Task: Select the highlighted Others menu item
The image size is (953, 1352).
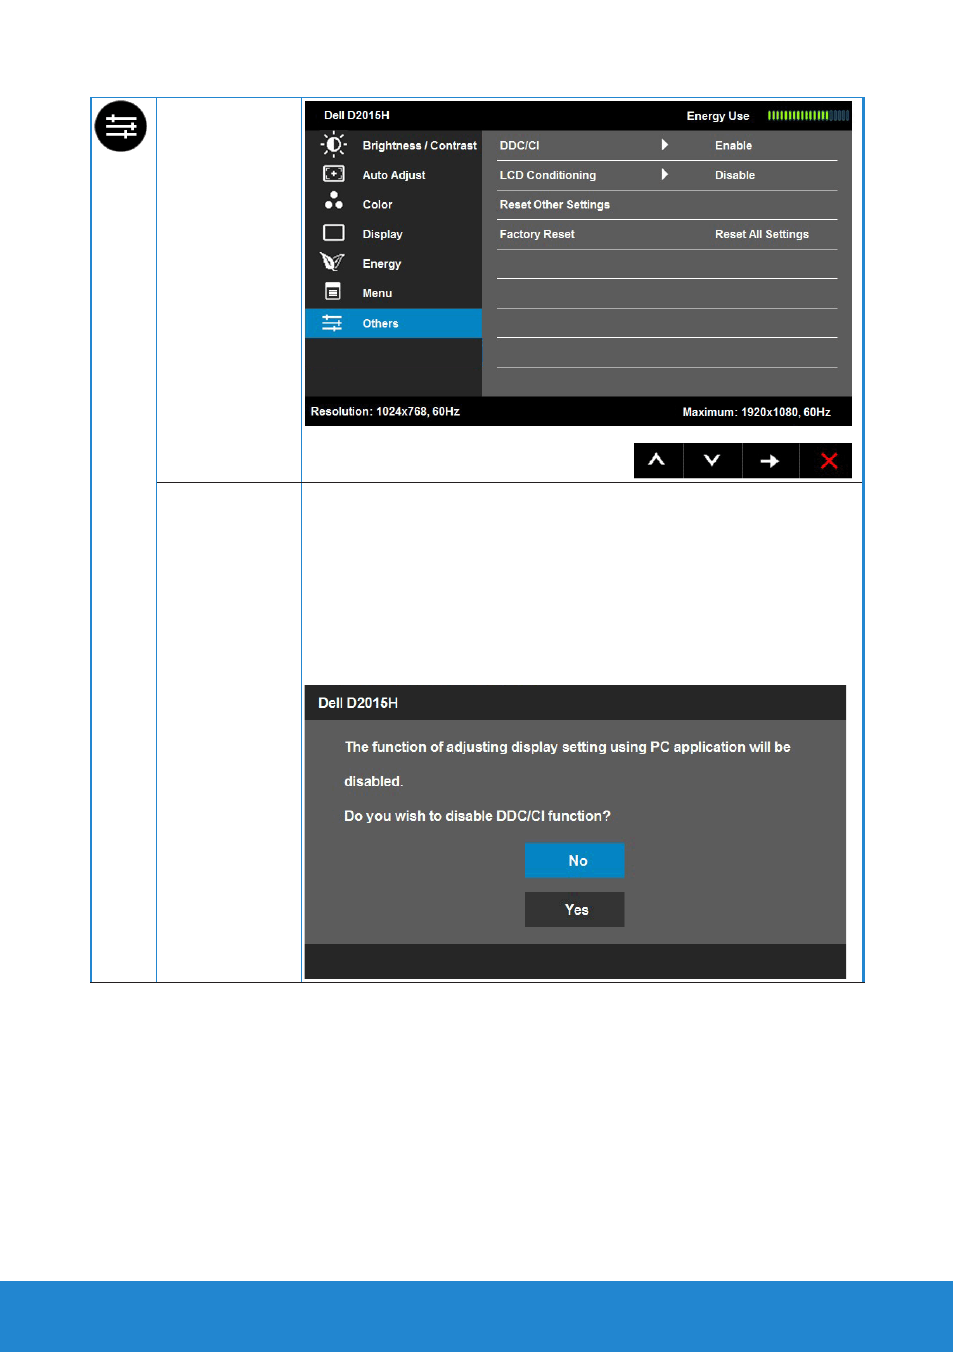Action: click(x=393, y=323)
